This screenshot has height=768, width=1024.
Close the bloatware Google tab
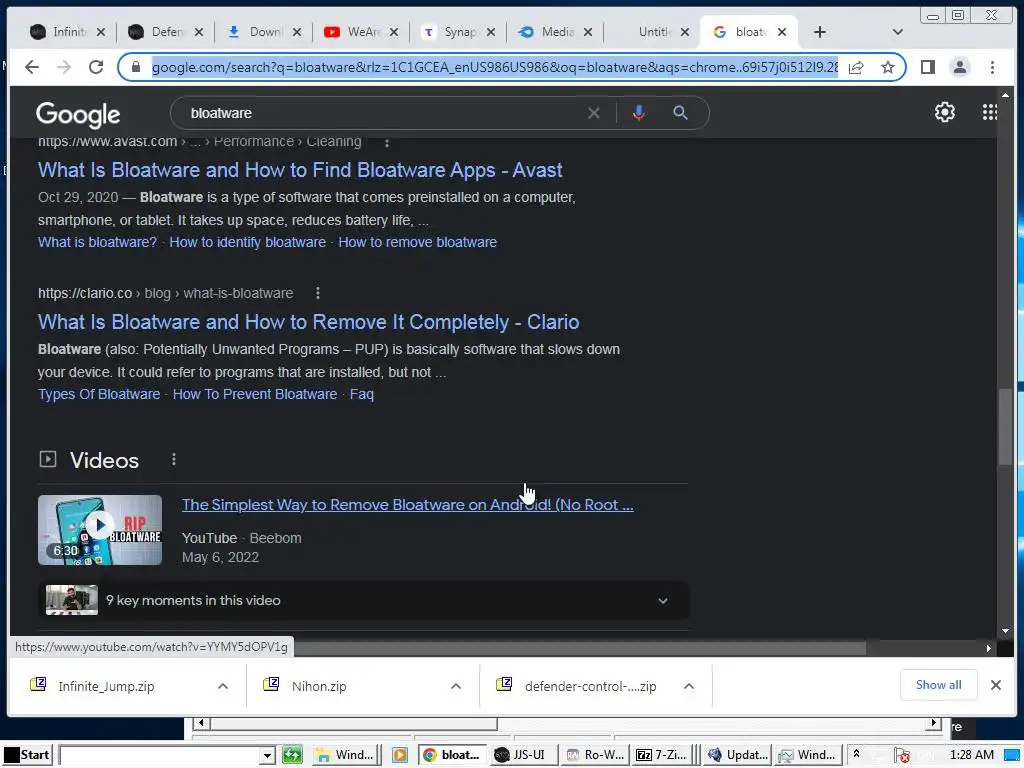(x=782, y=32)
